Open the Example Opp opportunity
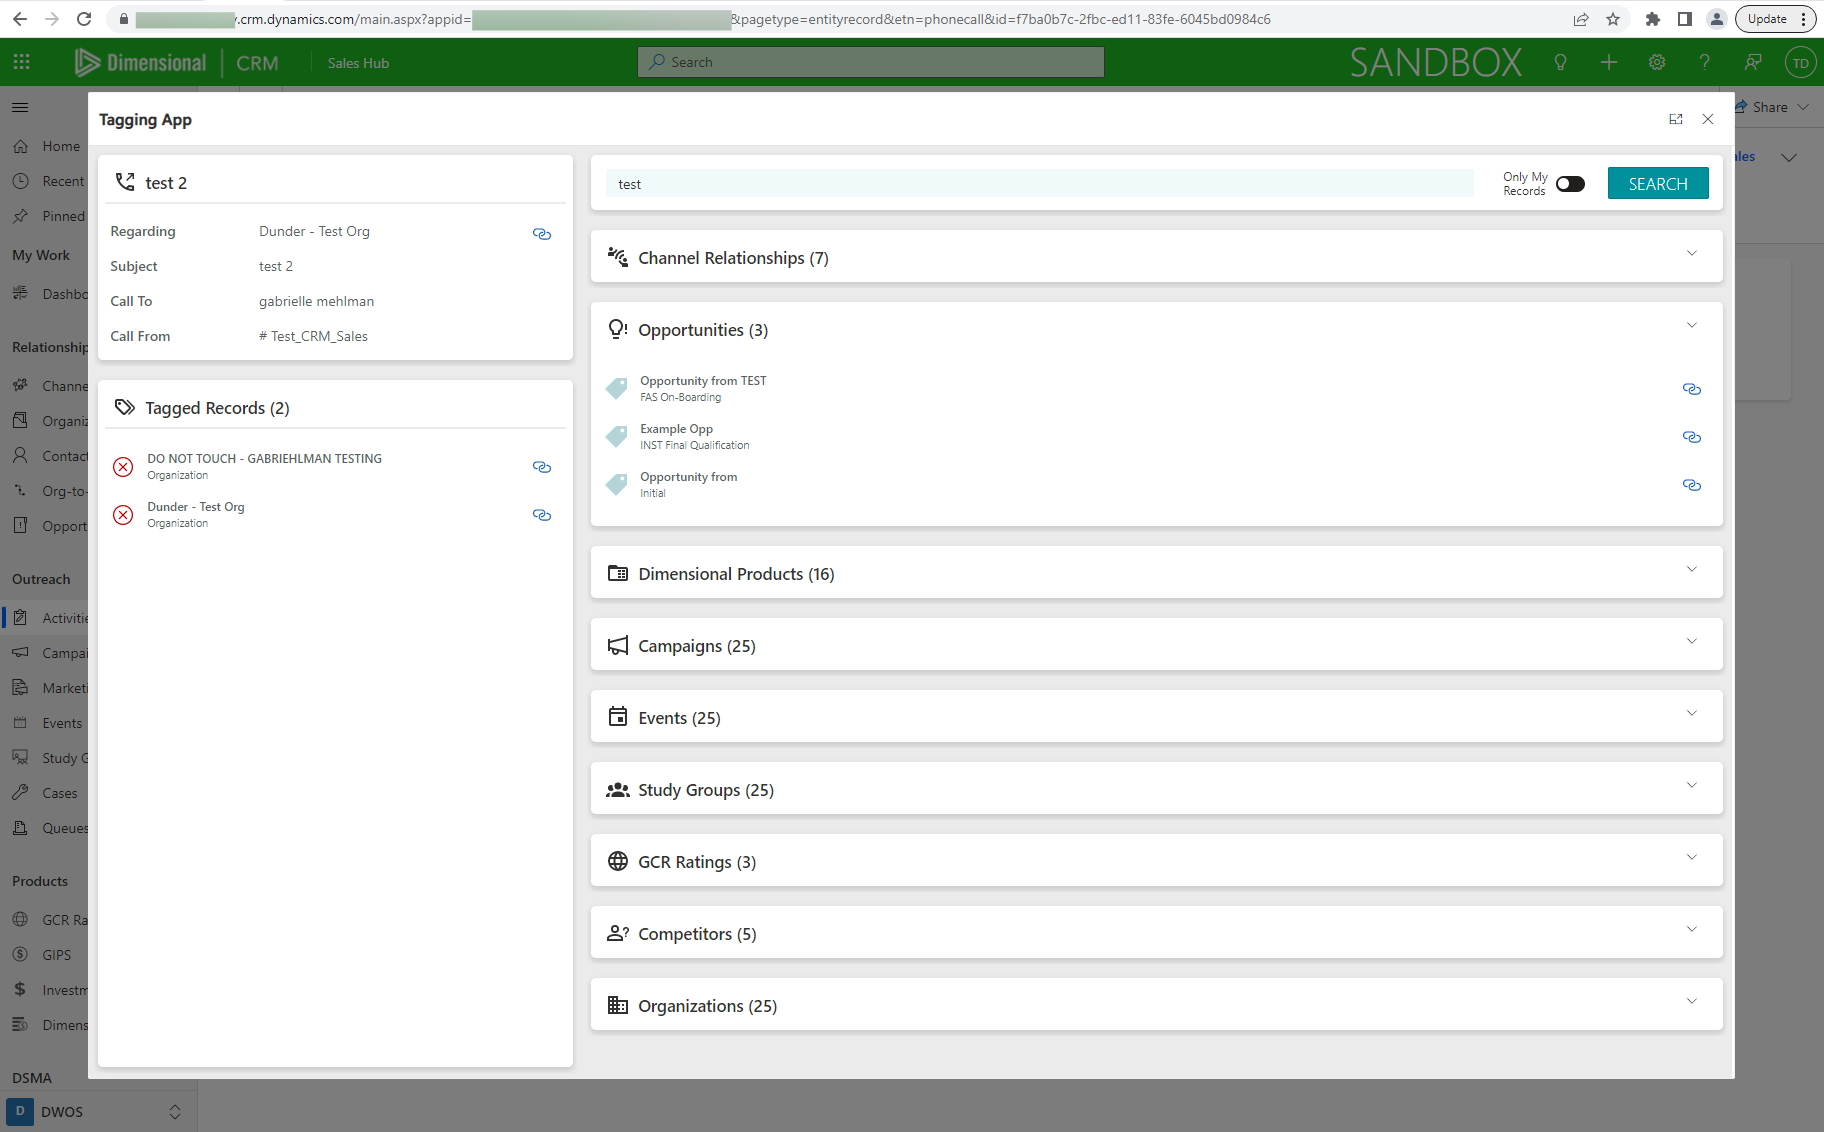Viewport: 1824px width, 1132px height. [676, 429]
